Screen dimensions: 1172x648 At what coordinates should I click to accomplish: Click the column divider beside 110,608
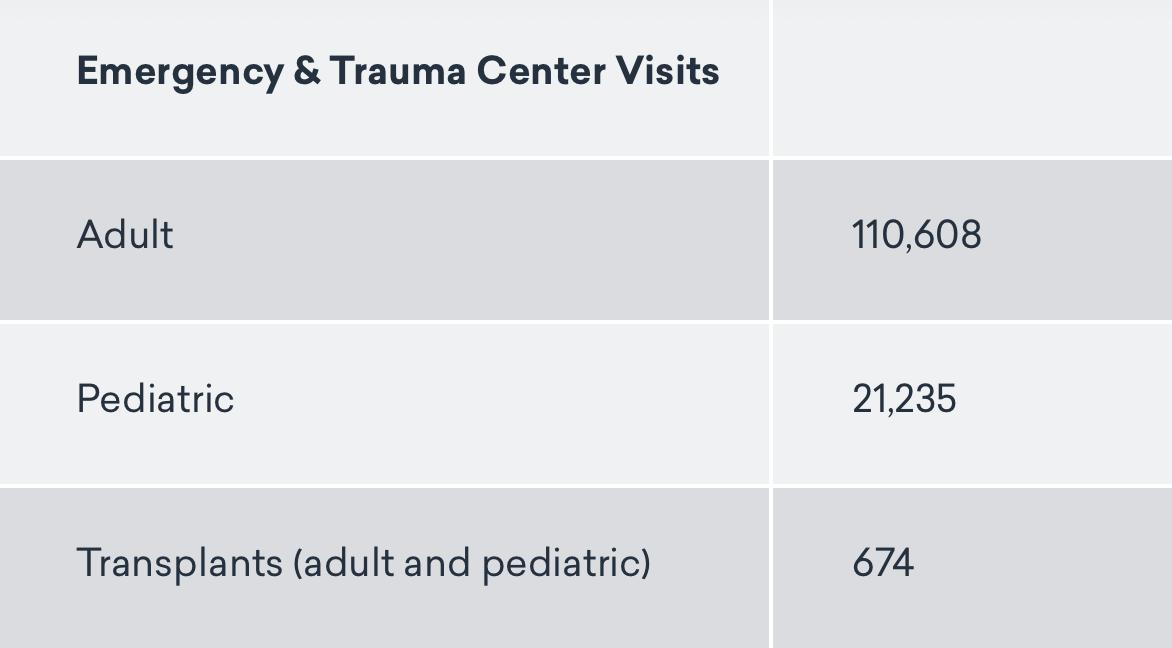[771, 240]
